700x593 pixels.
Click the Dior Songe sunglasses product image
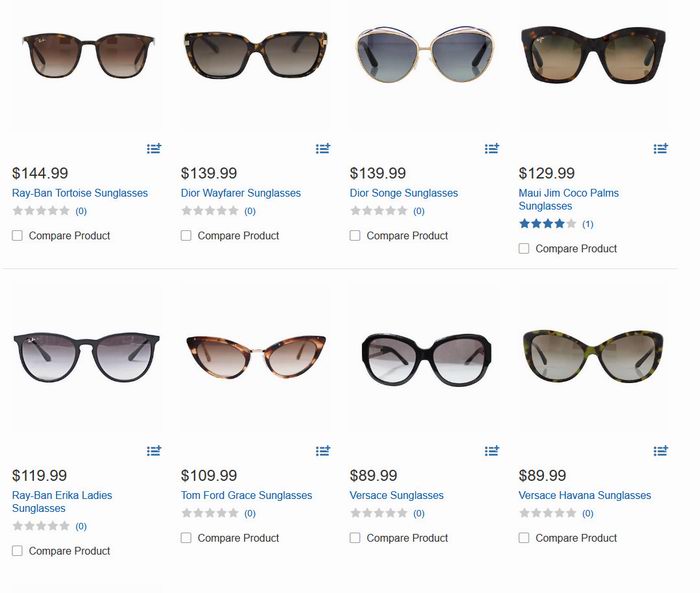[x=425, y=54]
